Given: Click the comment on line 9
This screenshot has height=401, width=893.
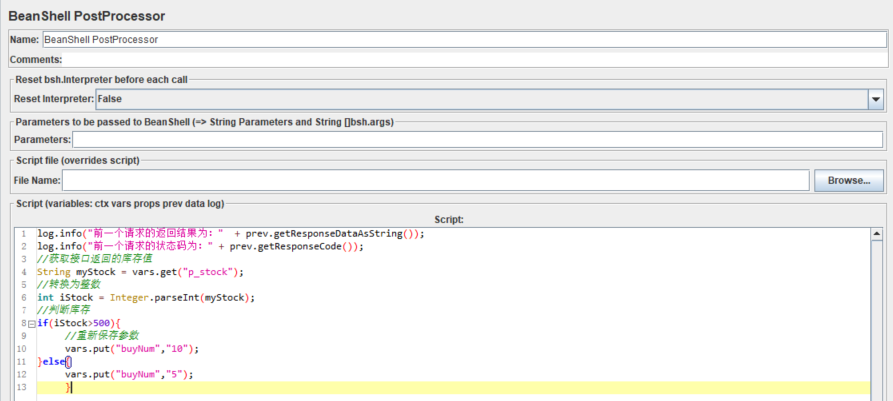Looking at the screenshot, I should coord(101,336).
